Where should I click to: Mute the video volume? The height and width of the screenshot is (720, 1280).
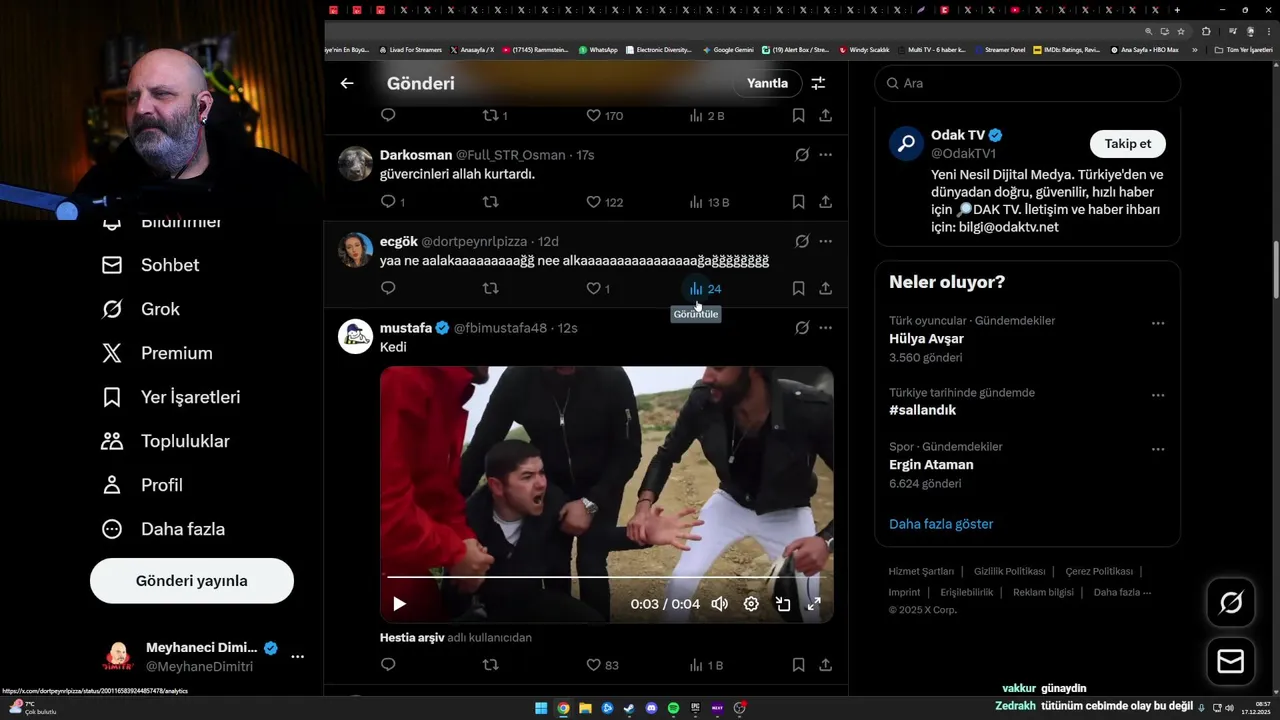click(719, 604)
